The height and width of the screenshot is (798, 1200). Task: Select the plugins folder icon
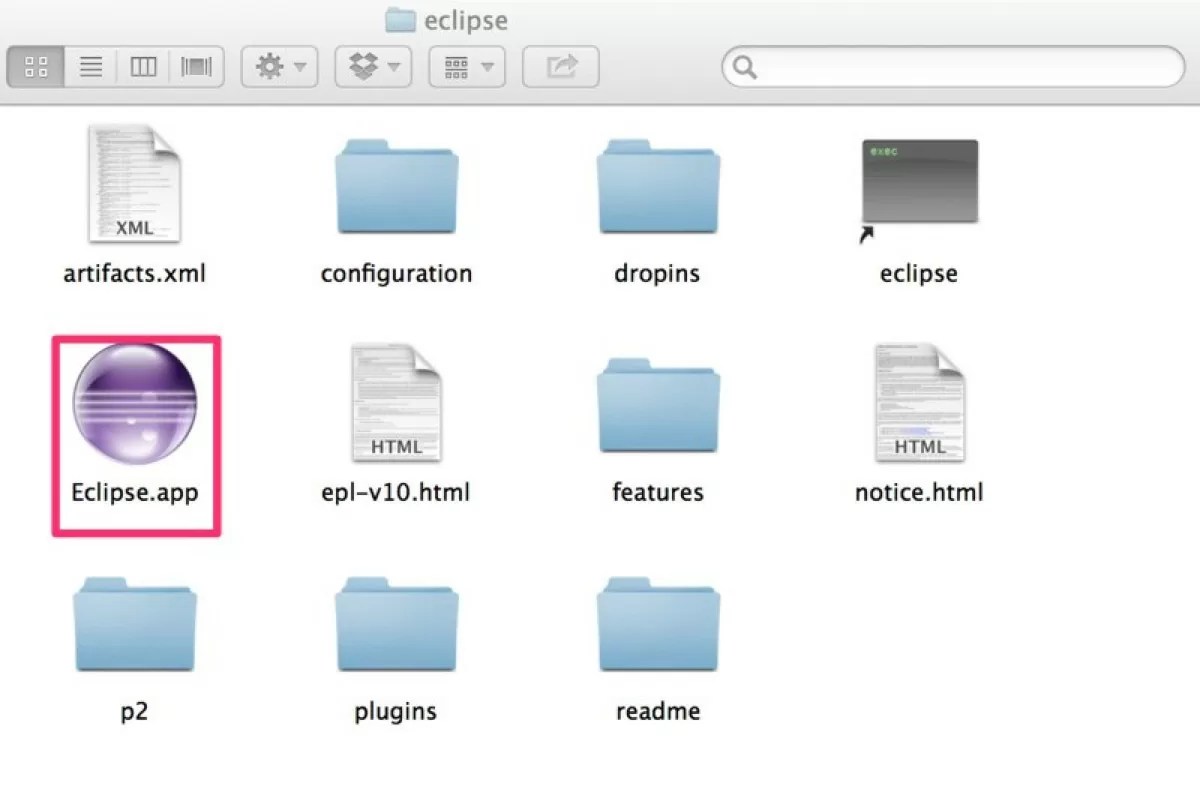click(x=397, y=625)
